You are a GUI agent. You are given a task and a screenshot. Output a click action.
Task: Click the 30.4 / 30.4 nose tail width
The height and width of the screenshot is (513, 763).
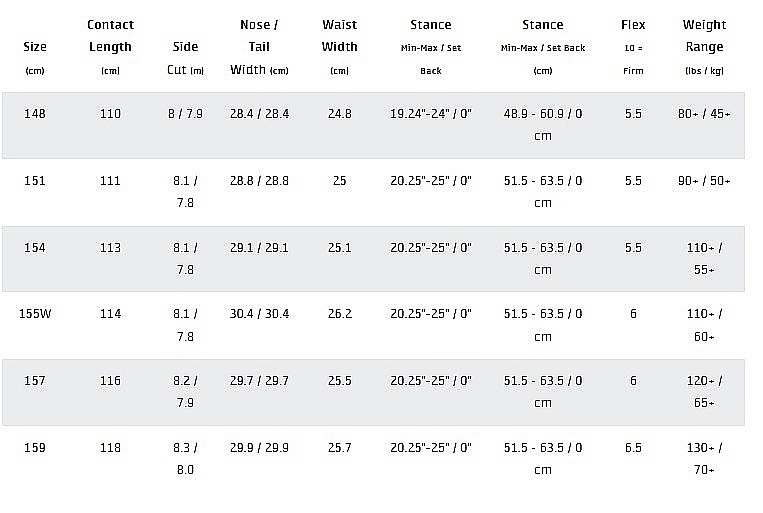tap(259, 314)
